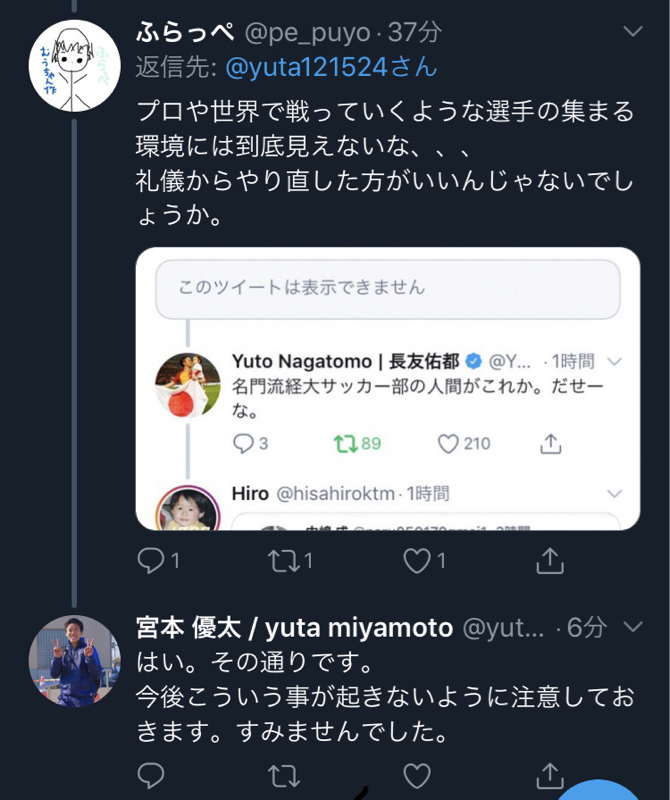670x800 pixels.
Task: Open the embedded Yuto Nagatomo screenshot image
Action: pyautogui.click(x=388, y=389)
